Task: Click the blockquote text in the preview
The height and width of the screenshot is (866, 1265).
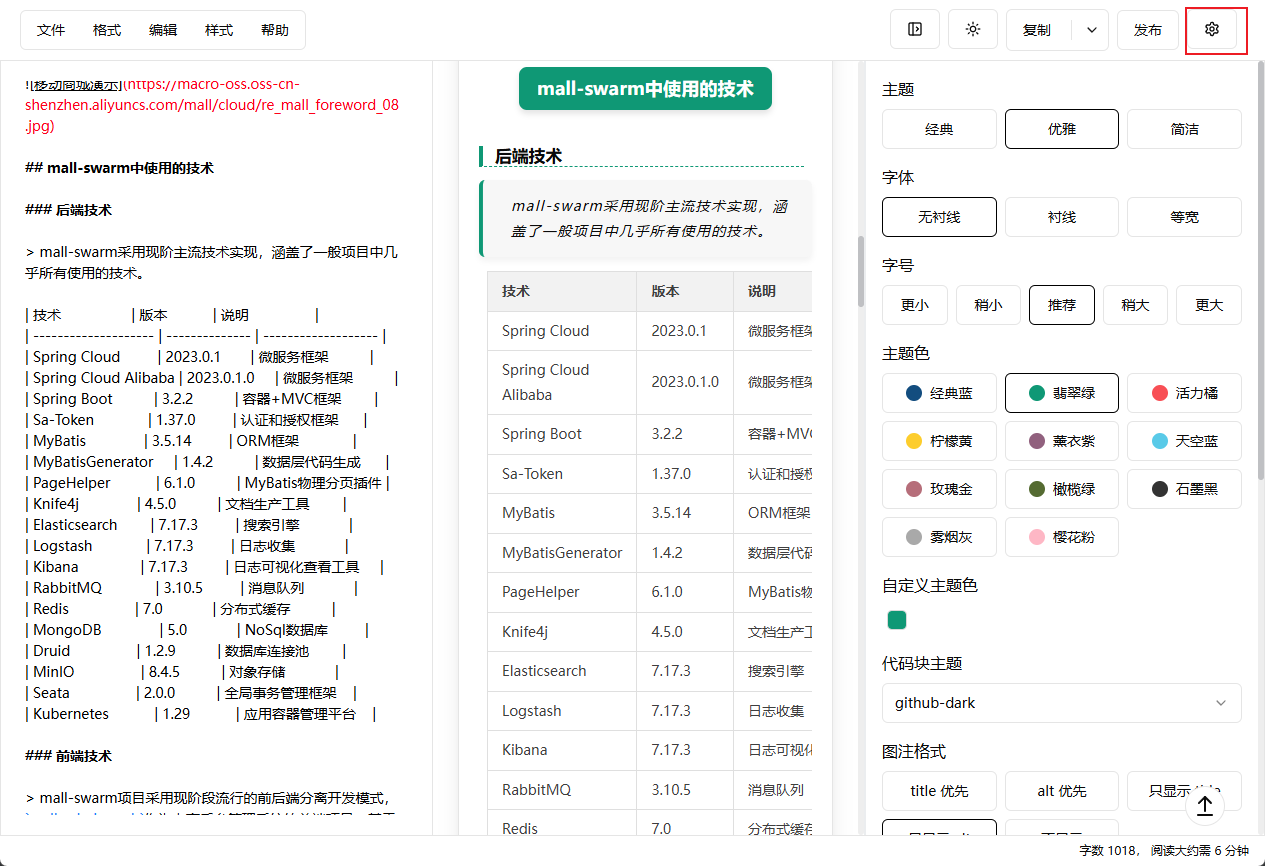Action: pos(649,219)
